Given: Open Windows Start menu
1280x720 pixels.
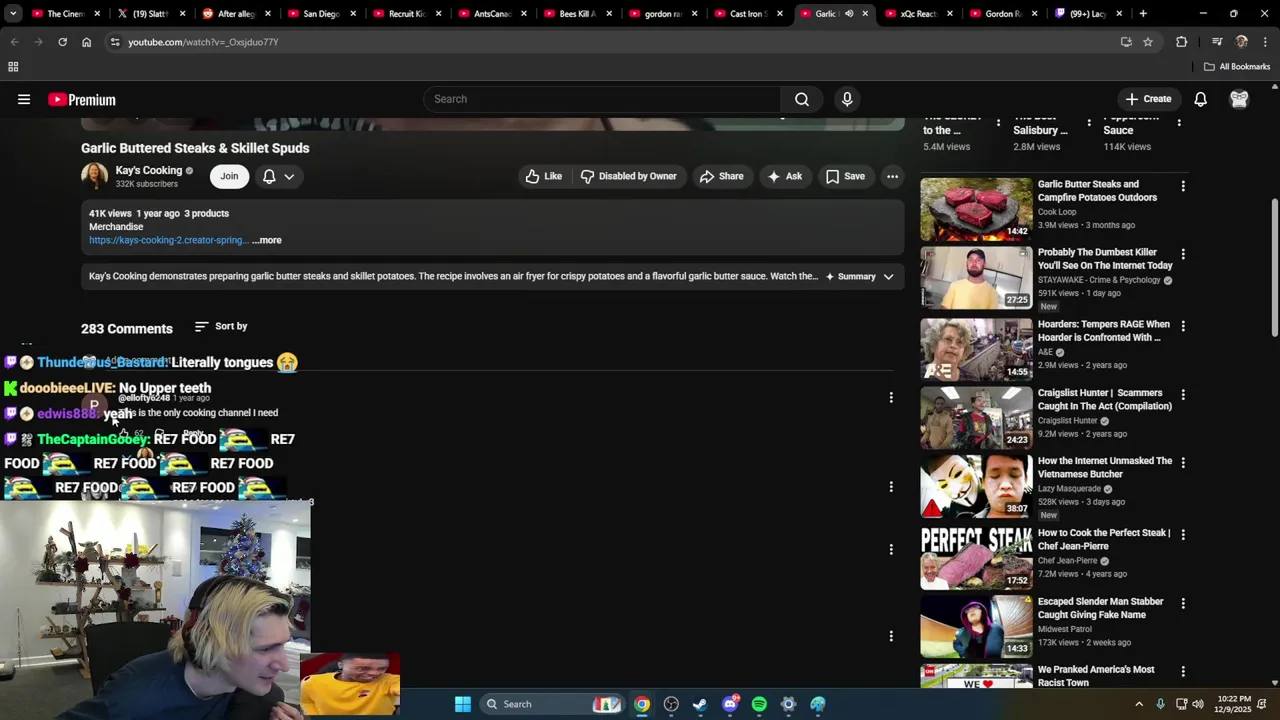Looking at the screenshot, I should point(463,704).
